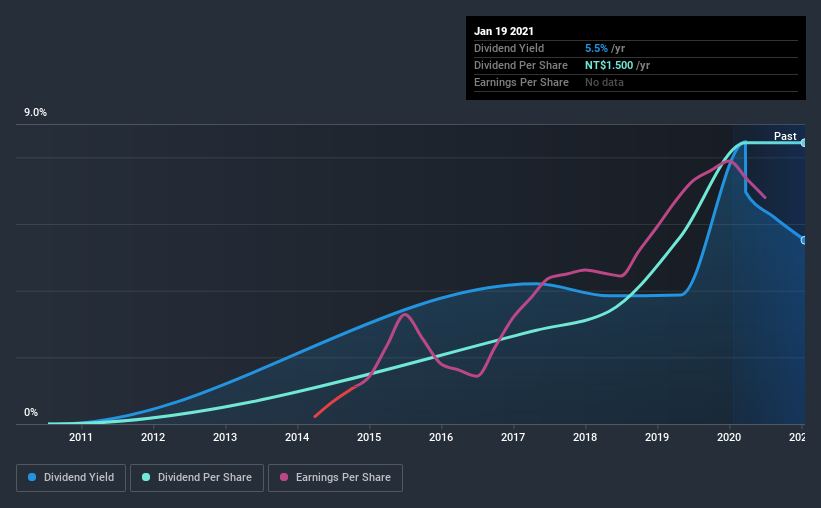Click the No data earnings value
This screenshot has height=508, width=821.
click(x=604, y=82)
